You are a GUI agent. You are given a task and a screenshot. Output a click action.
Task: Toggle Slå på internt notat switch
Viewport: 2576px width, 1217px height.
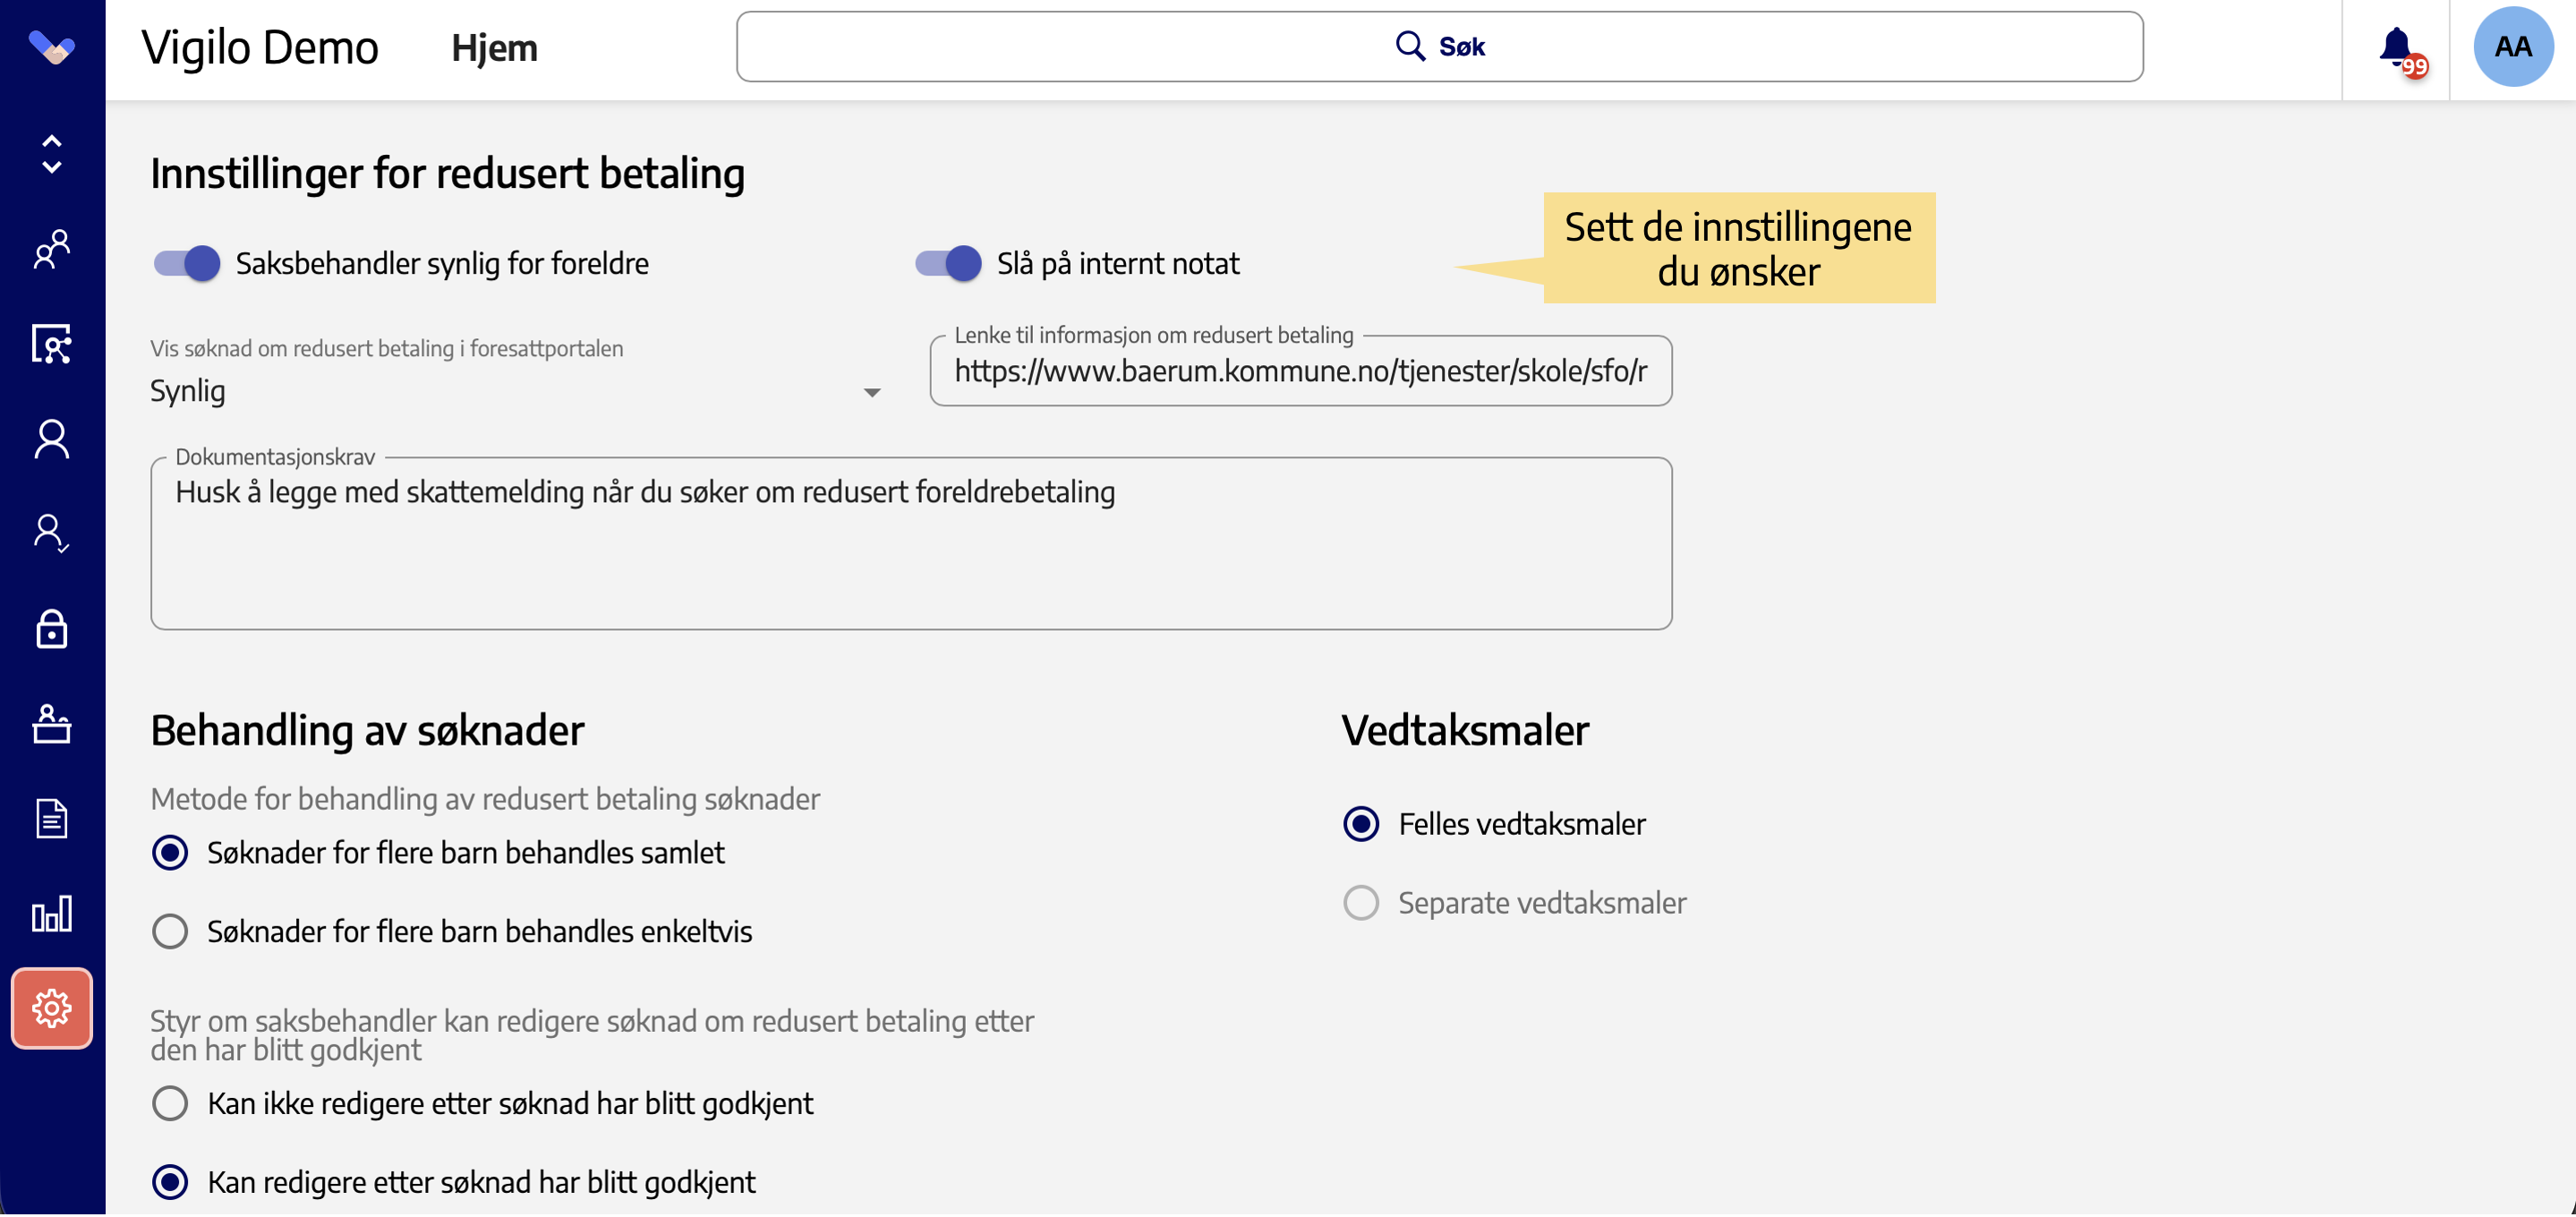click(948, 263)
